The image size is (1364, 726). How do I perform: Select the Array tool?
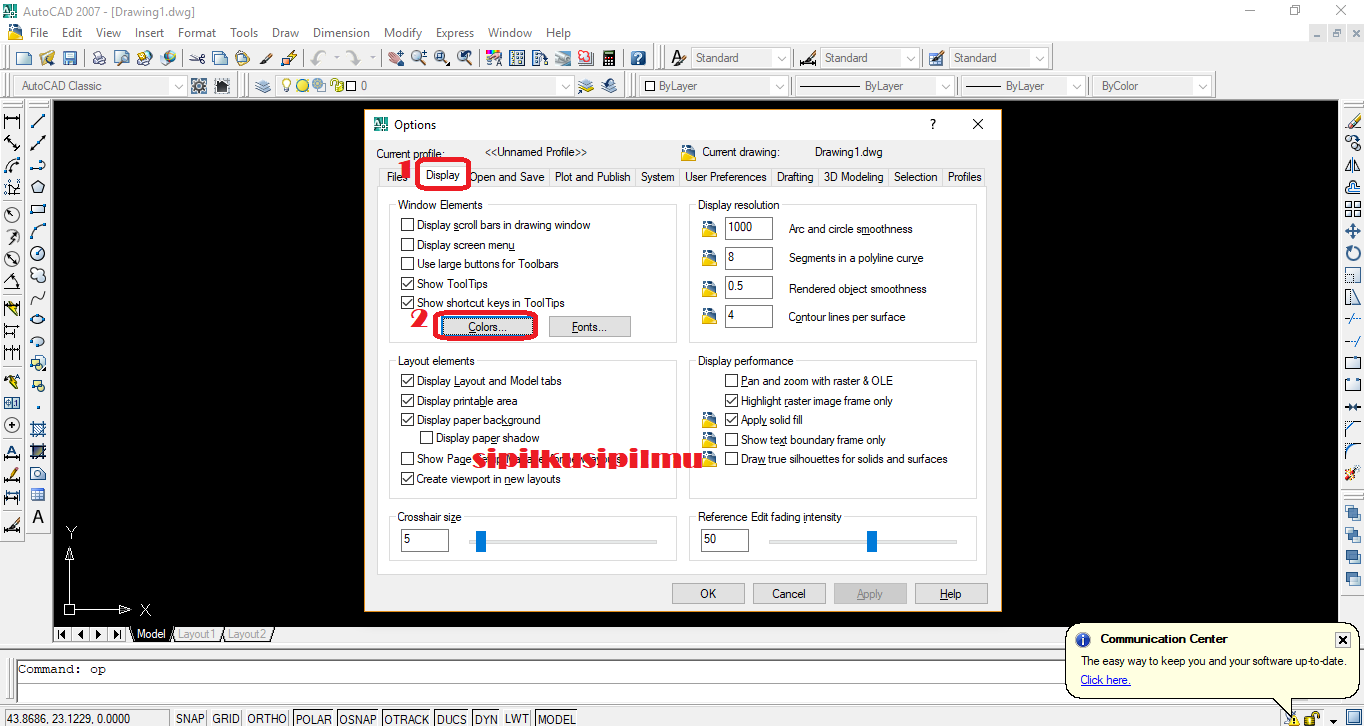pos(1353,209)
